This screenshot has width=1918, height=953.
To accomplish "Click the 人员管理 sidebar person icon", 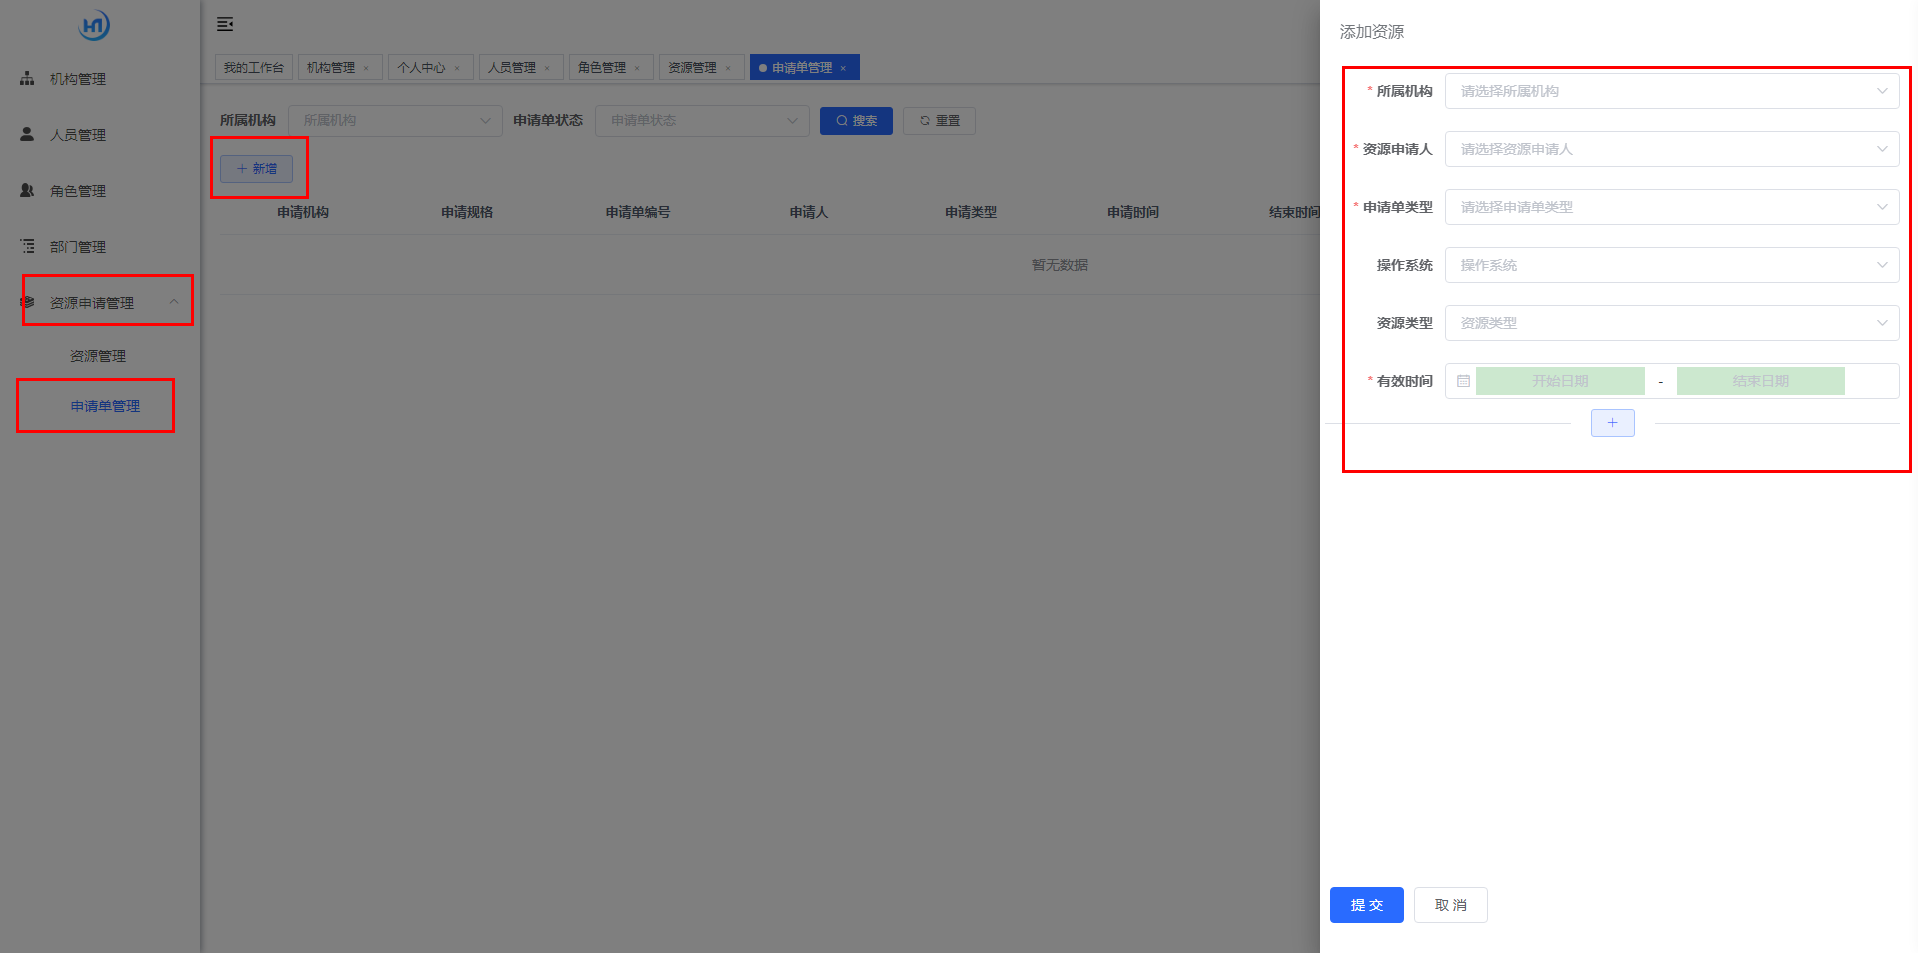I will (27, 134).
